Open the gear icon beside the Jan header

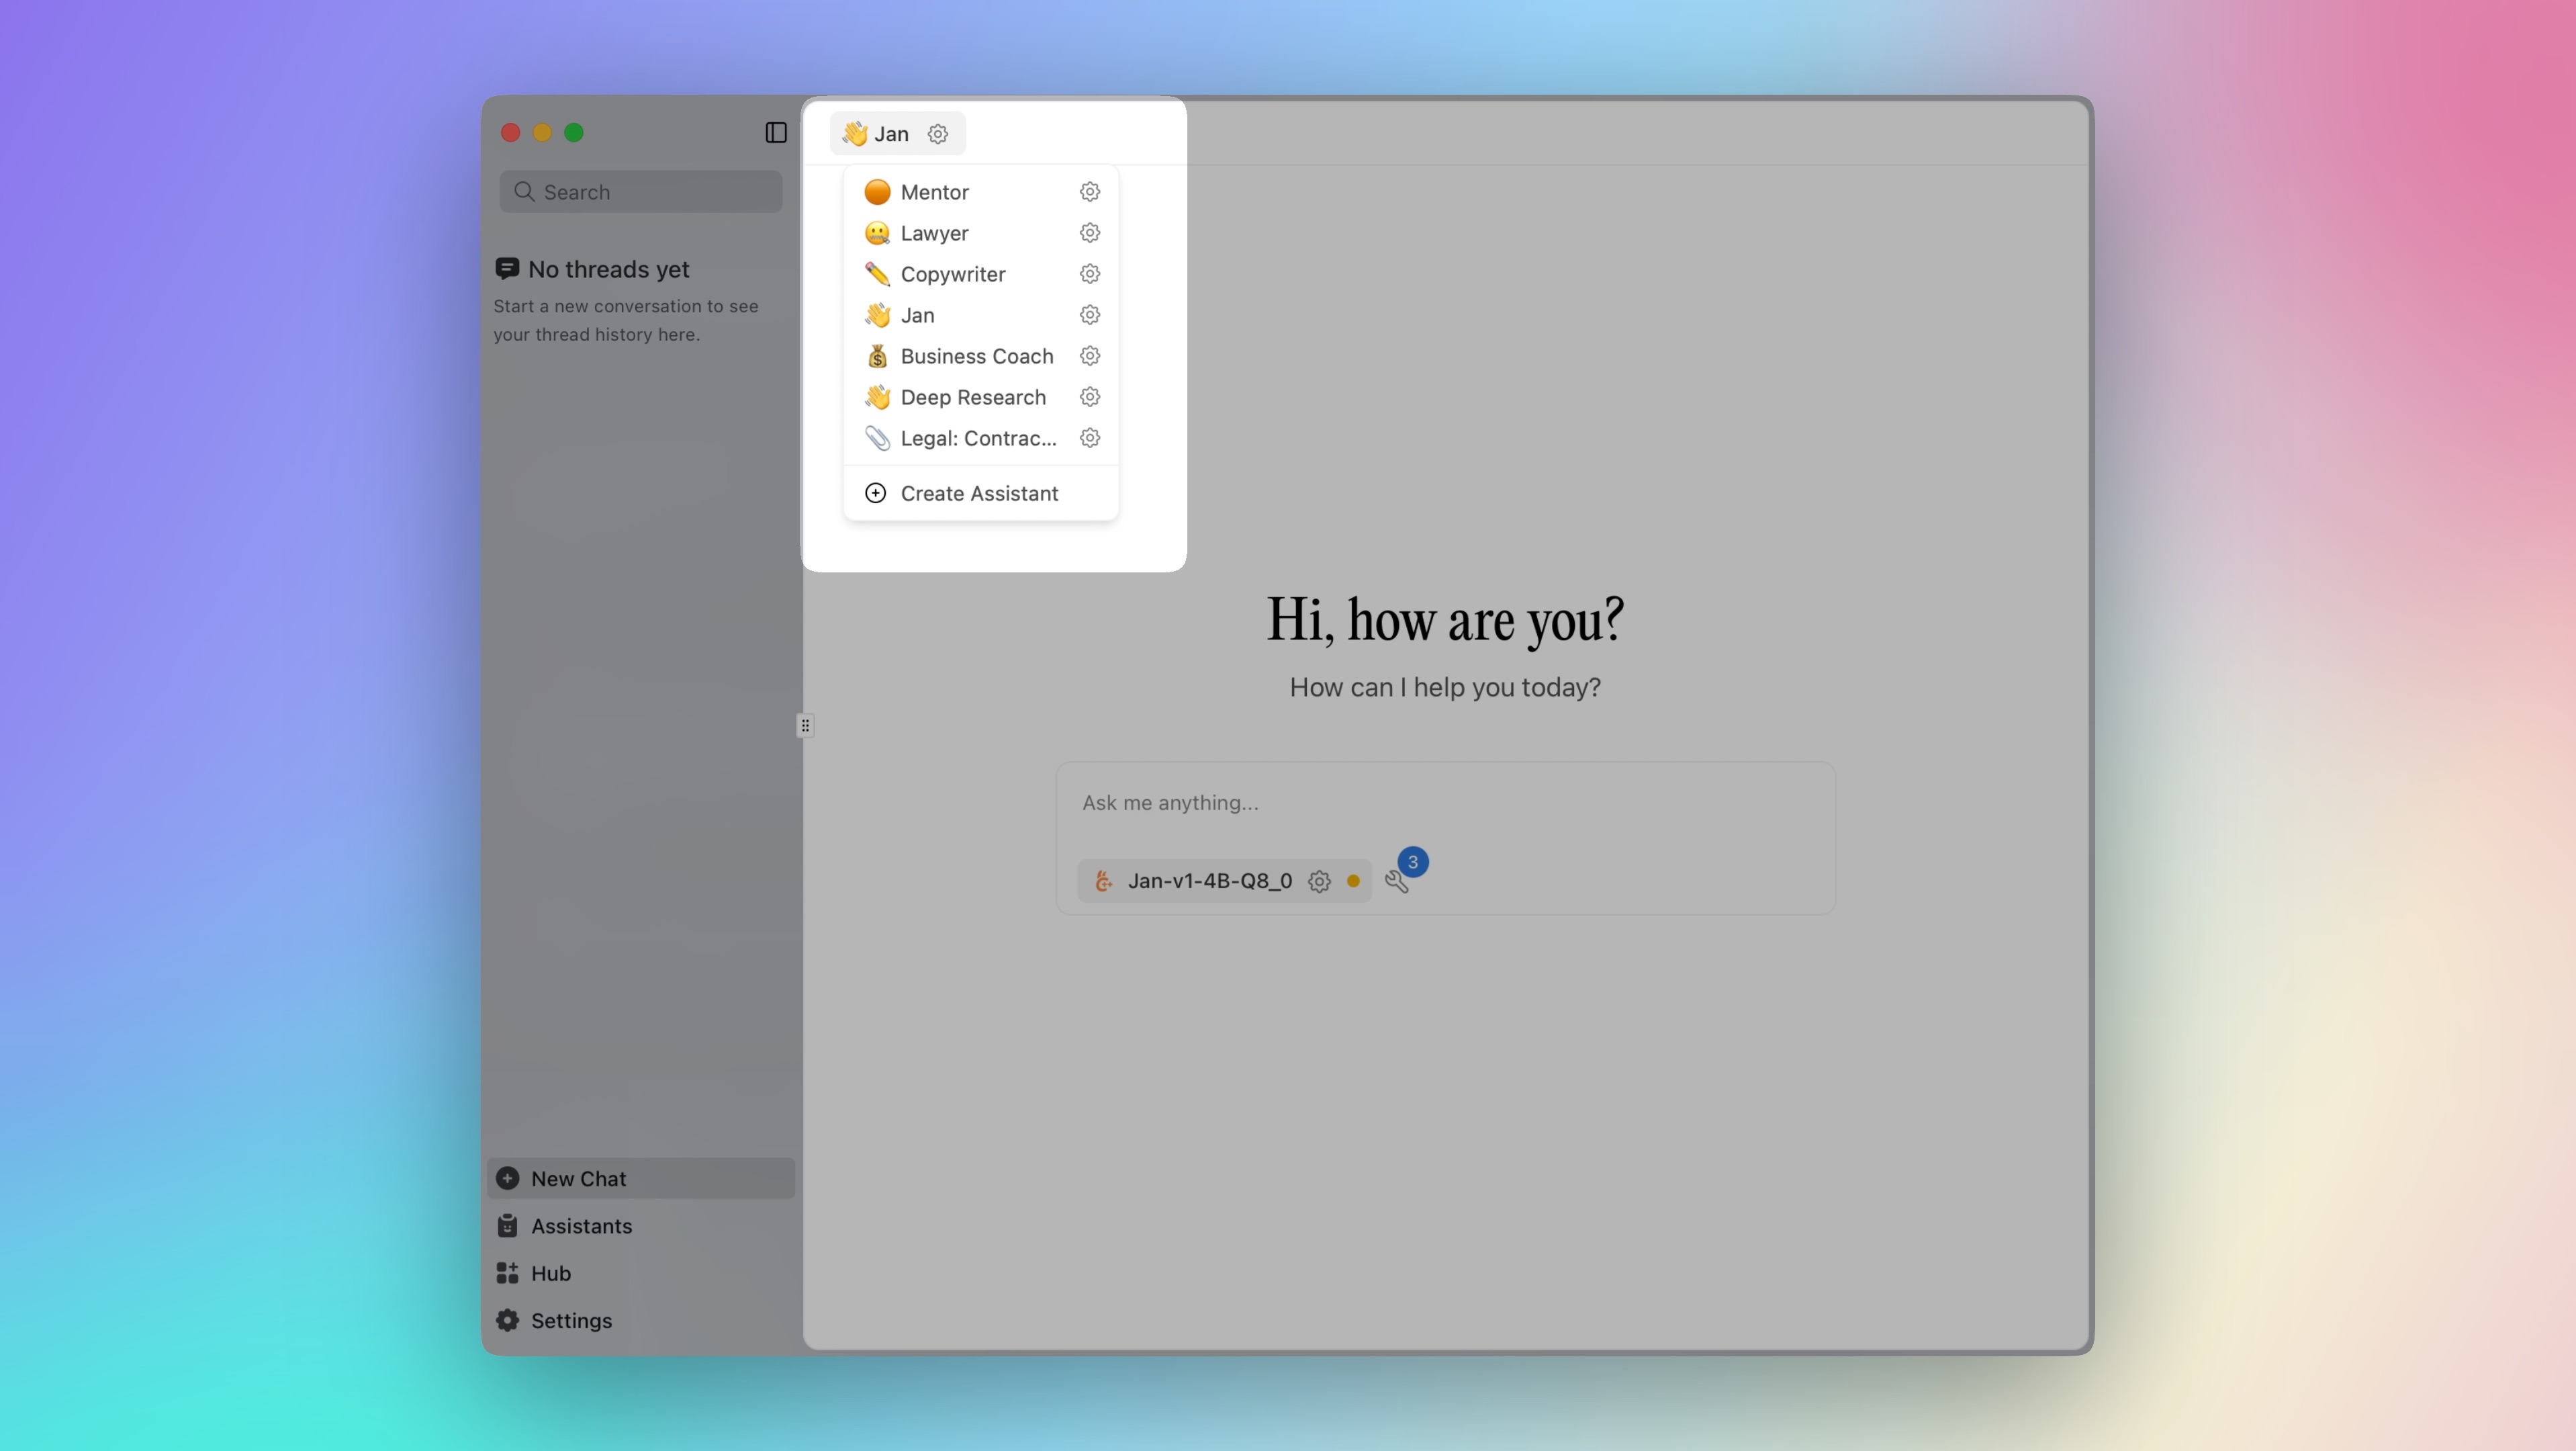[x=937, y=133]
